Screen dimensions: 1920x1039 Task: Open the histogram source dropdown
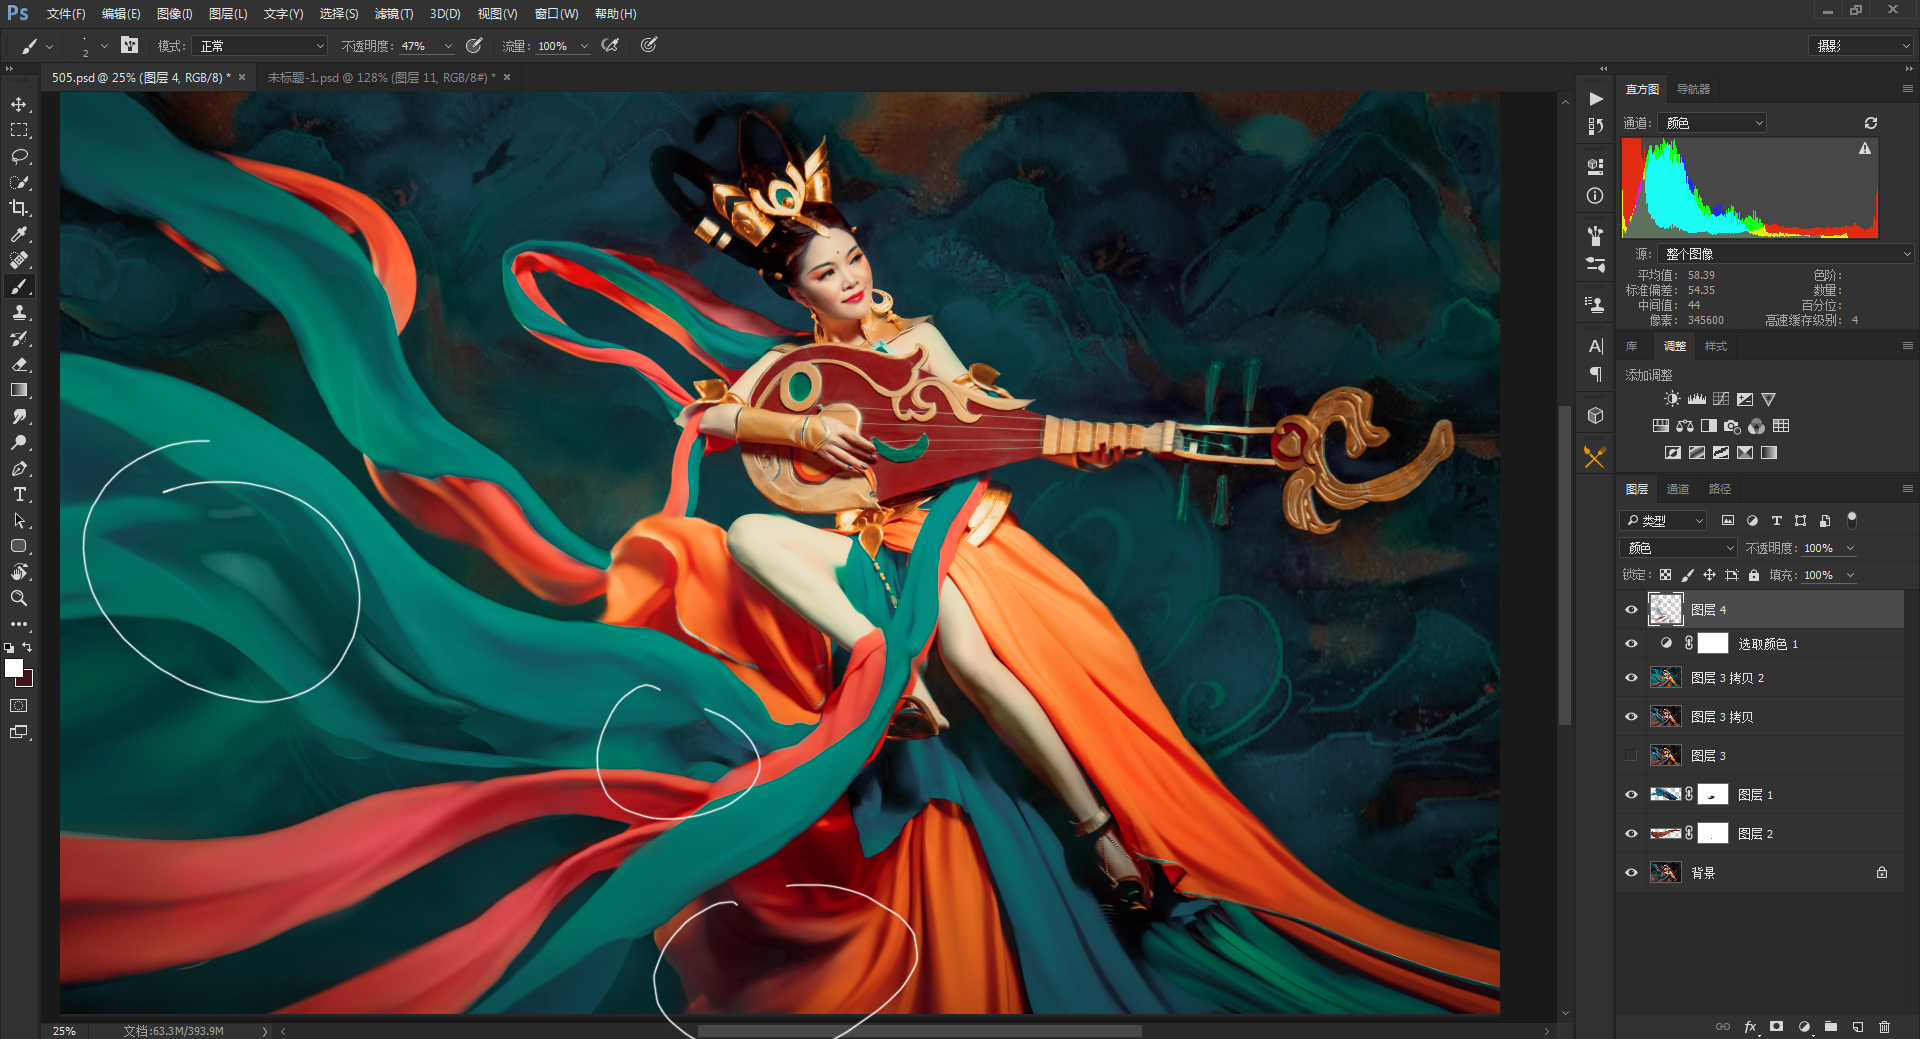(x=1785, y=254)
